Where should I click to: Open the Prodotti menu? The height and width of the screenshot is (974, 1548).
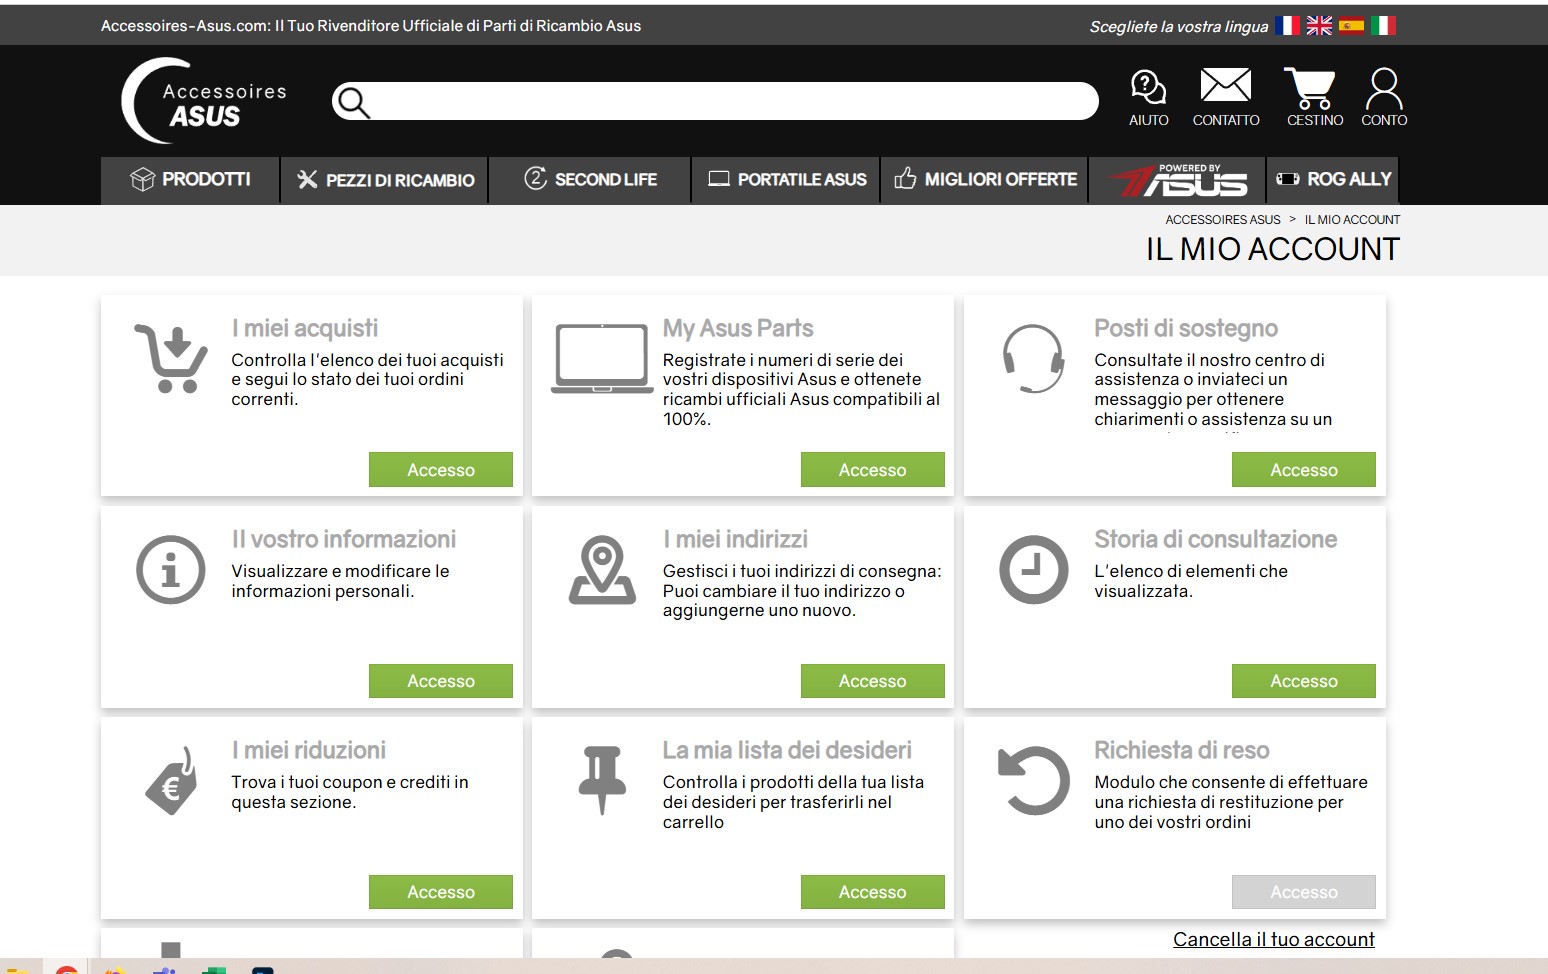pos(190,180)
